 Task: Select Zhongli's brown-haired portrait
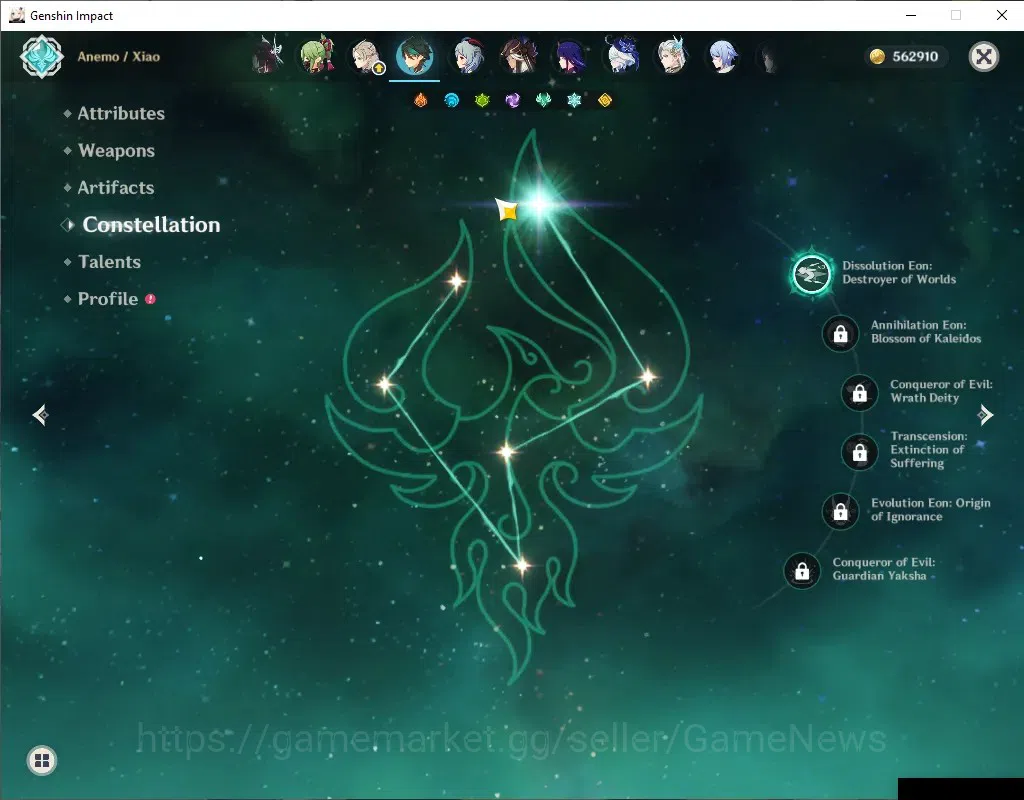519,56
